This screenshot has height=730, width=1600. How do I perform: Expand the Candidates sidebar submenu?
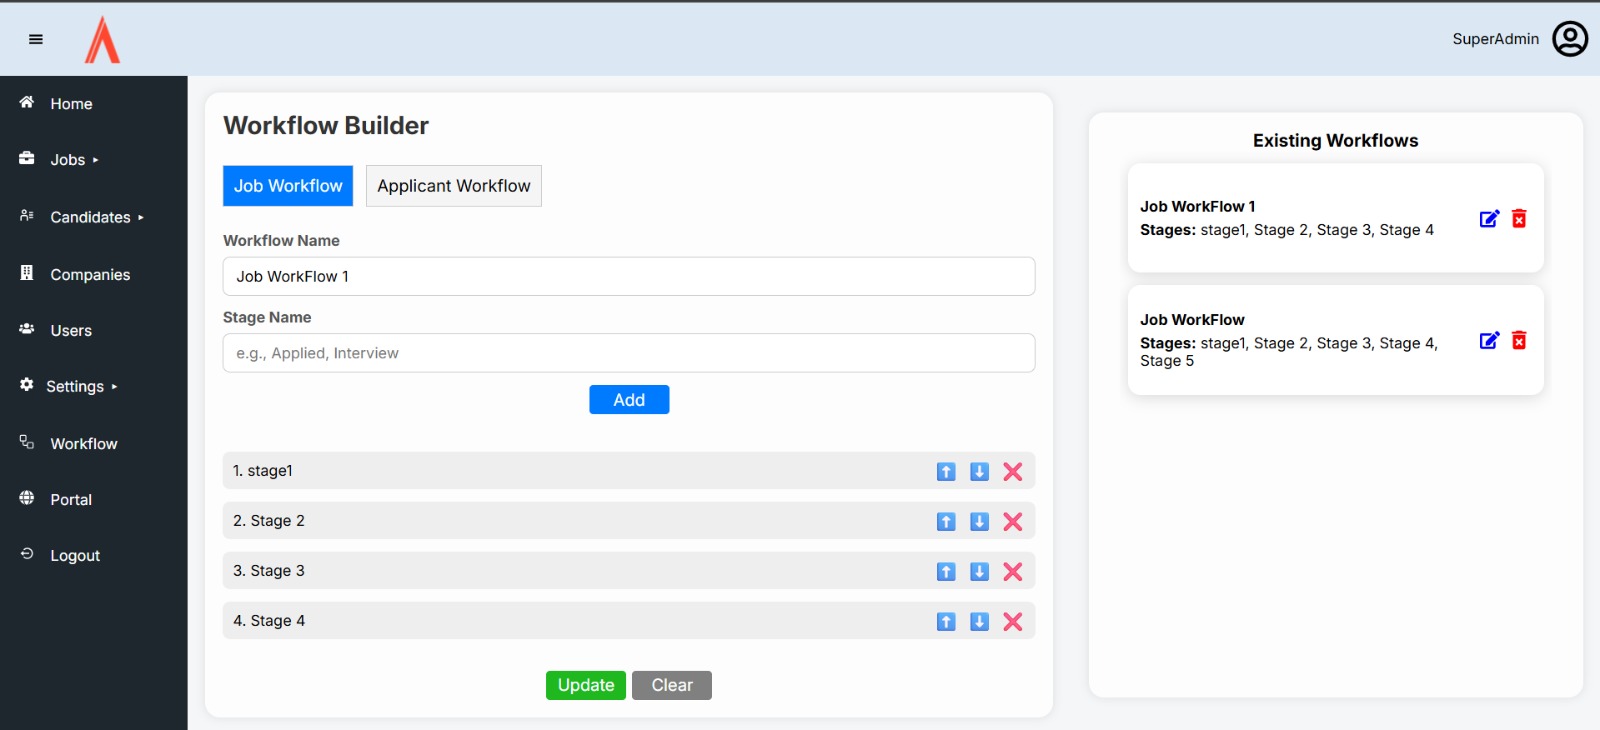pyautogui.click(x=96, y=217)
